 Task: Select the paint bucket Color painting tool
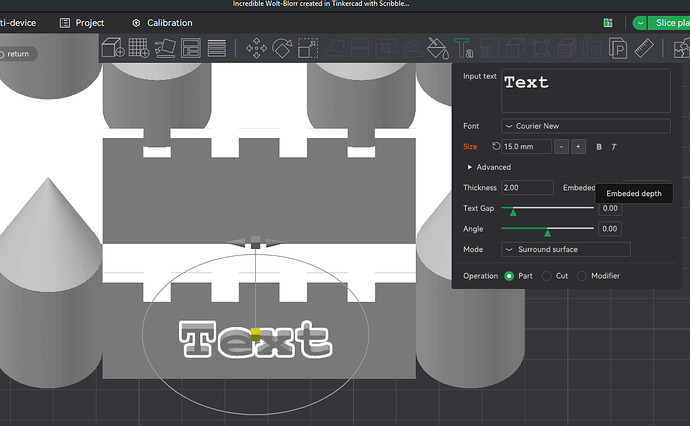tap(437, 48)
